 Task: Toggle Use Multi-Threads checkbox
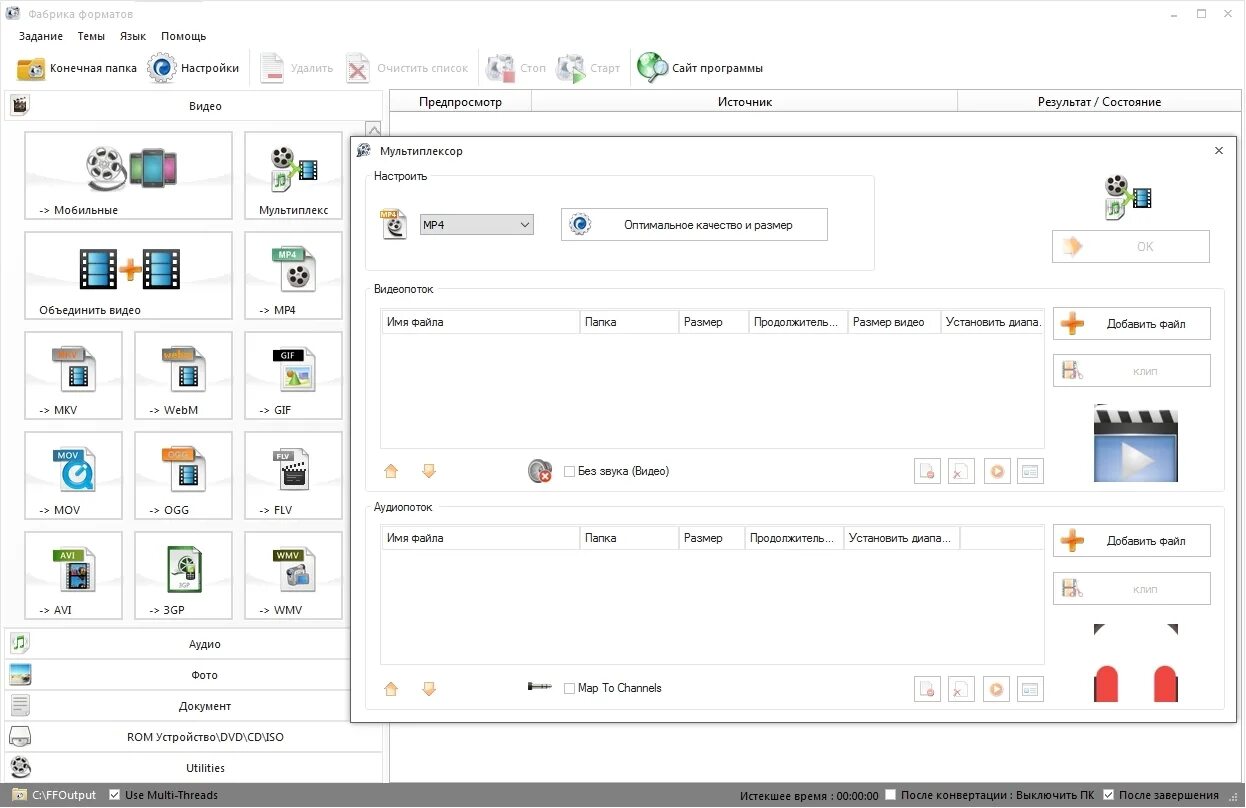115,796
